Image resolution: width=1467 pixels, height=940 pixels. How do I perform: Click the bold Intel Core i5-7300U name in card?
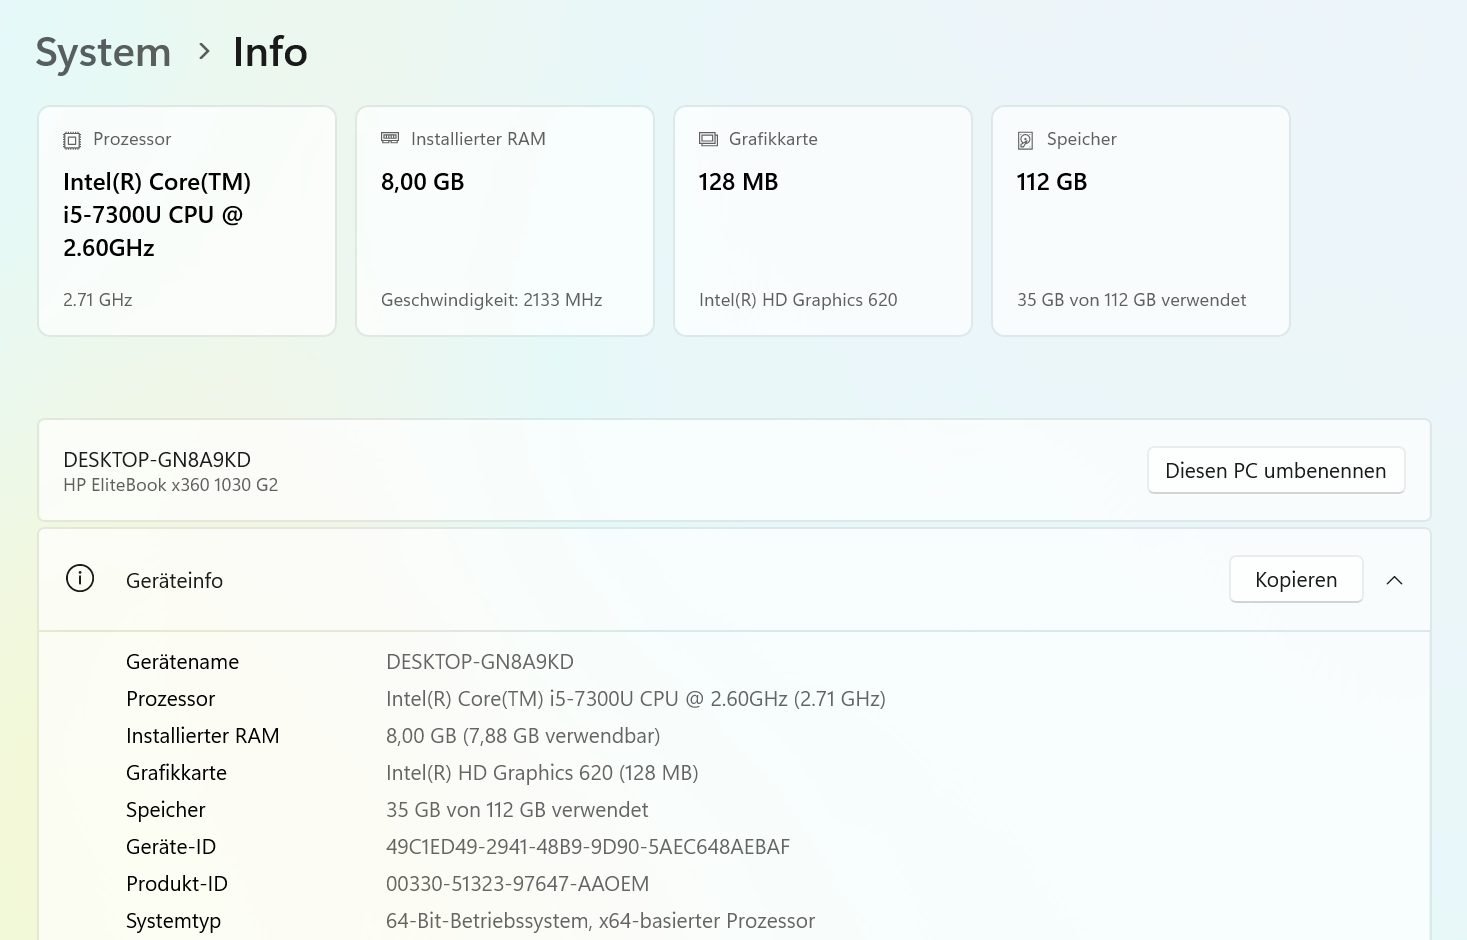coord(157,215)
